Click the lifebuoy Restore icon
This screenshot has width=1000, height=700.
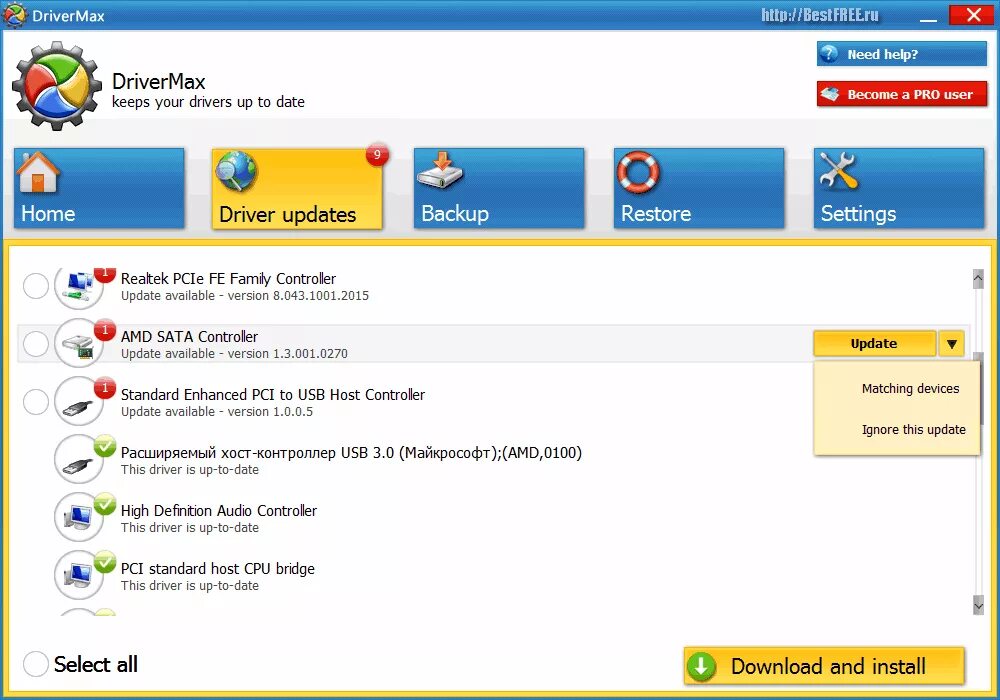(638, 172)
